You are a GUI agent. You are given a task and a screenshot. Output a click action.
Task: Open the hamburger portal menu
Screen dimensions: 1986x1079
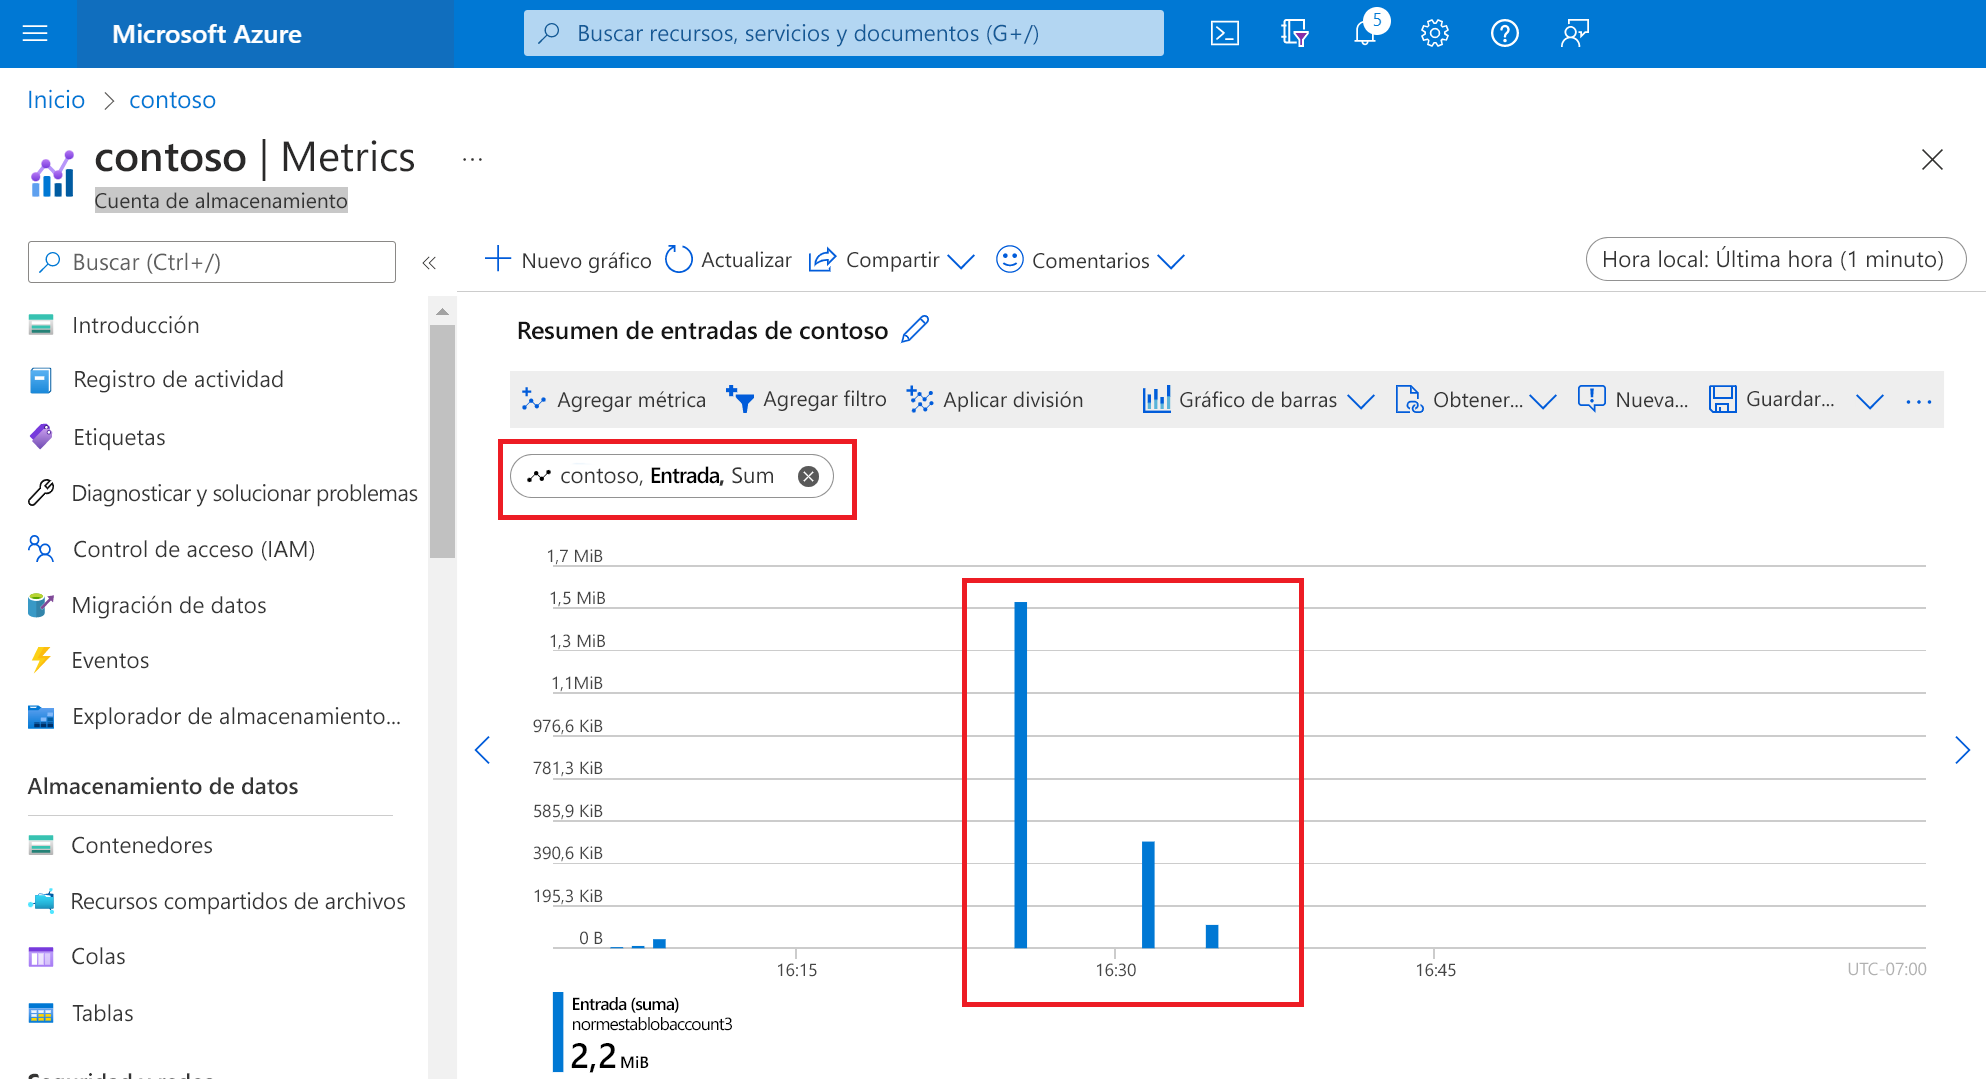(x=35, y=34)
